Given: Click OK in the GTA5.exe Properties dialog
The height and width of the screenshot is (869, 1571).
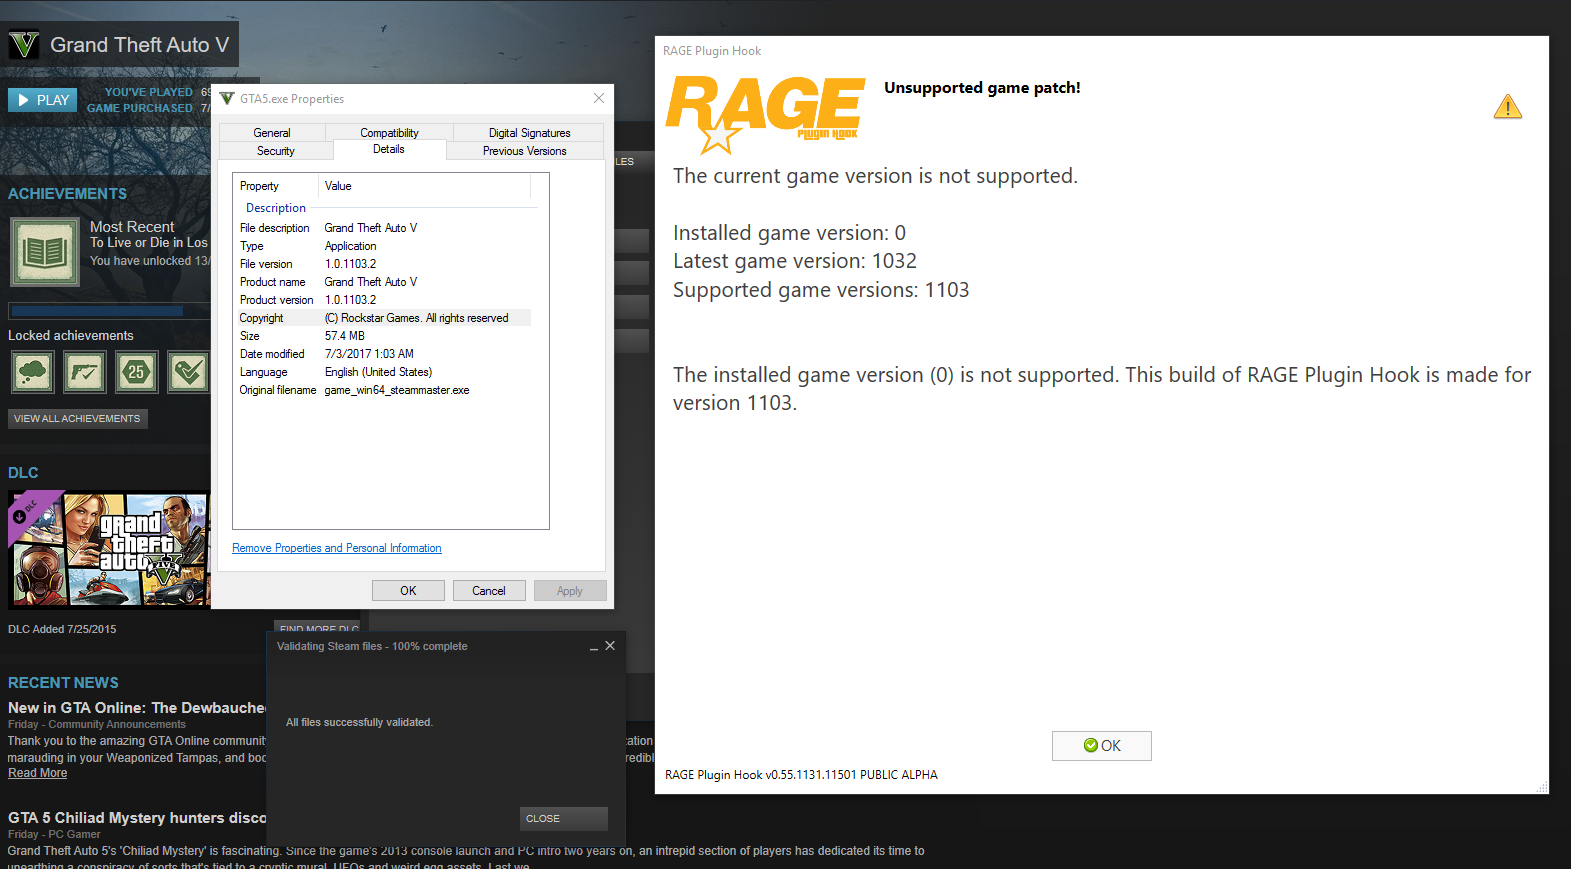Looking at the screenshot, I should (408, 591).
